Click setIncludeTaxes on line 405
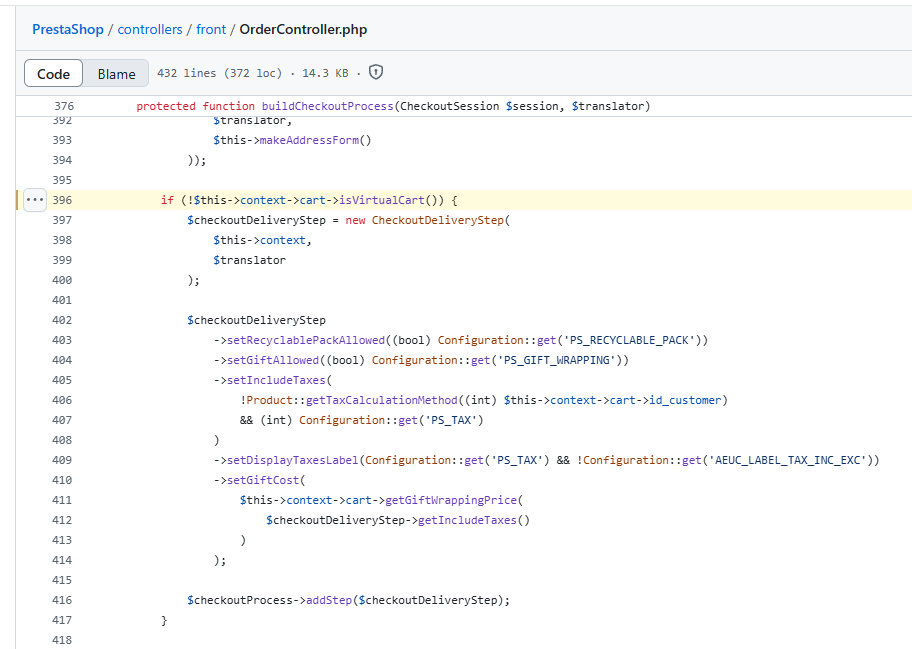Screen dimensions: 912x649 tap(276, 380)
